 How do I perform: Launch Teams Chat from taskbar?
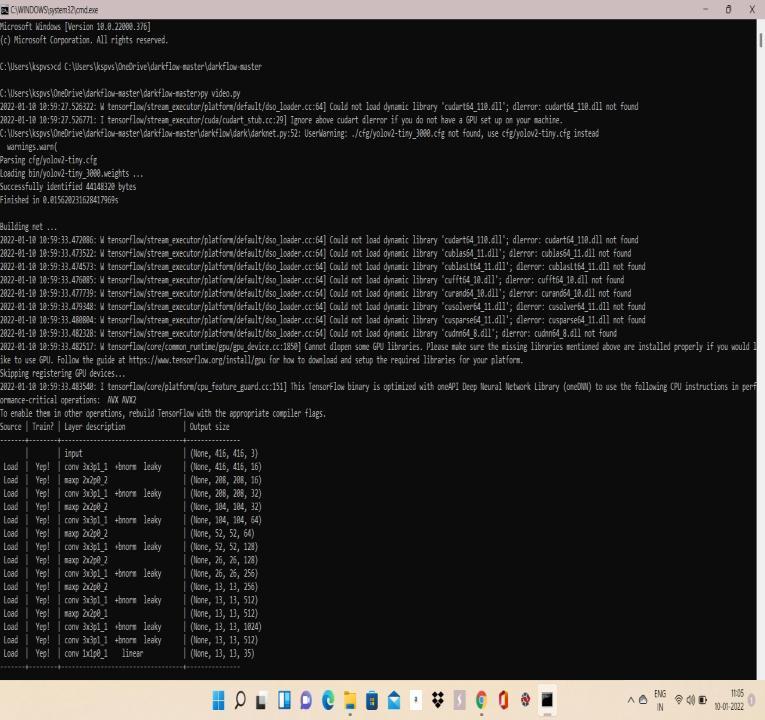point(306,700)
